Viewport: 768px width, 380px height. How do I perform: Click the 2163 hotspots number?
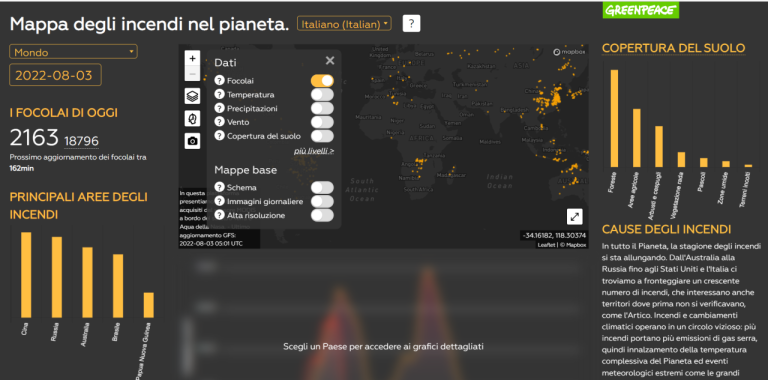tap(34, 138)
